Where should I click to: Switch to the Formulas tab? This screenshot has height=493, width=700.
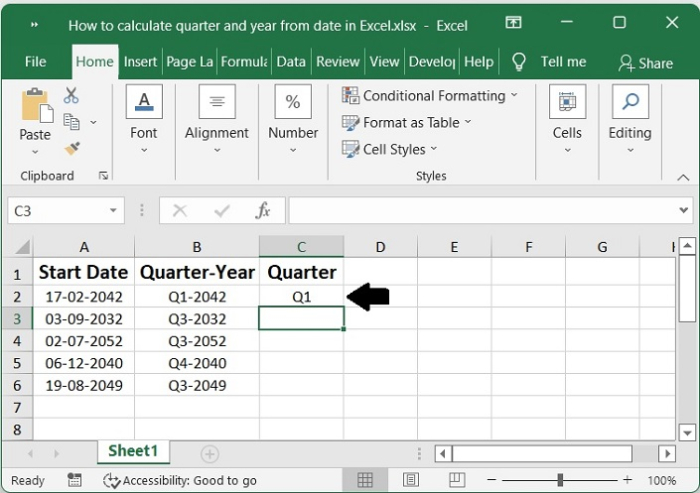point(244,62)
